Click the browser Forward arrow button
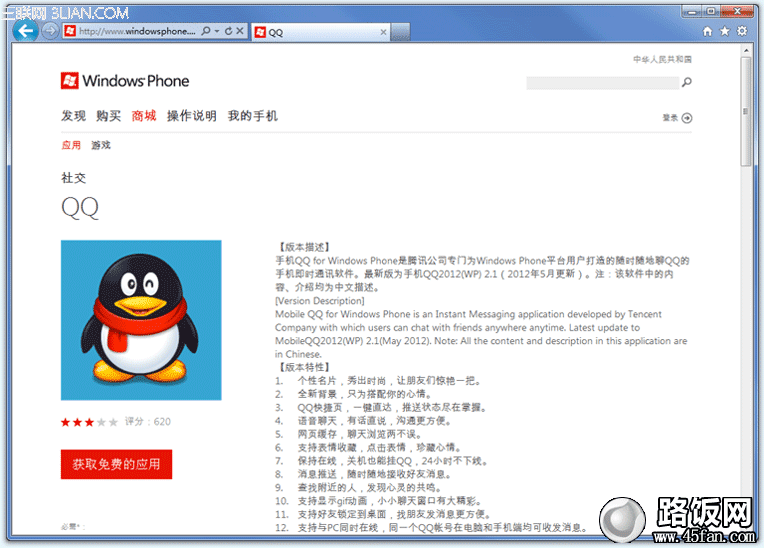The image size is (764, 548). (x=50, y=31)
